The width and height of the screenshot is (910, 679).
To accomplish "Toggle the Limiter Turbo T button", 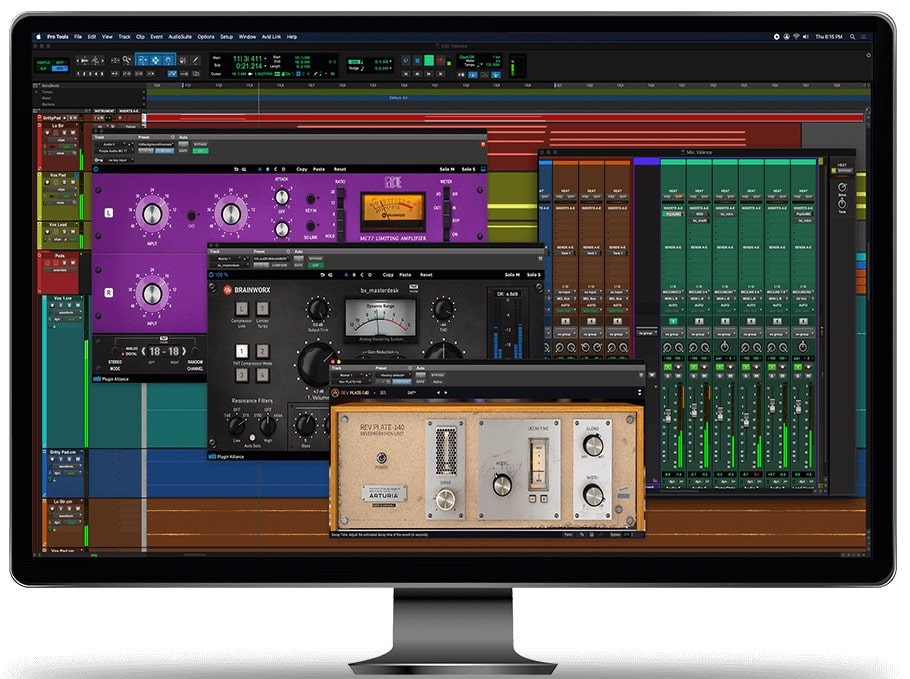I will (x=262, y=309).
